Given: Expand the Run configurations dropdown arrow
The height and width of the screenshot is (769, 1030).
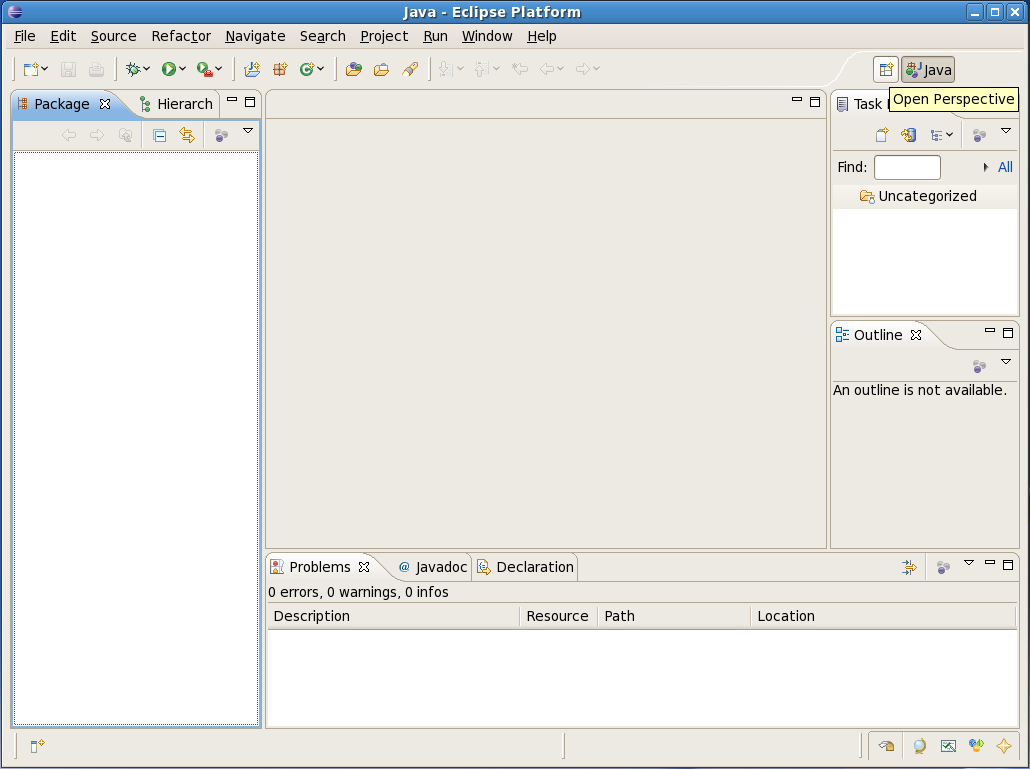Looking at the screenshot, I should [x=183, y=69].
